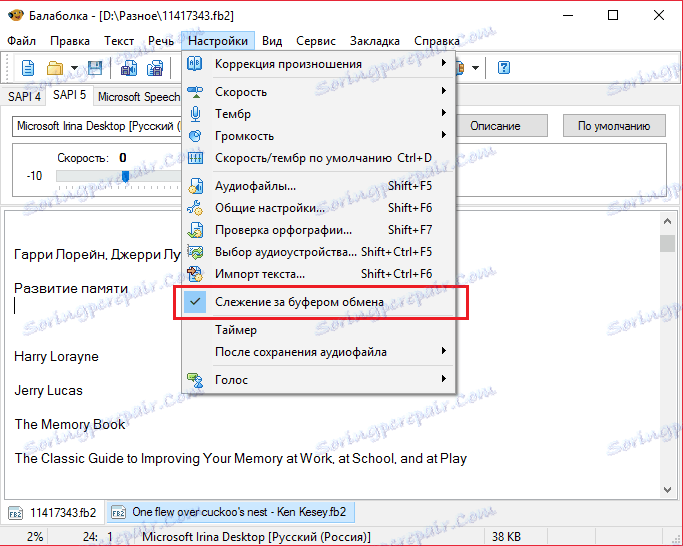Image resolution: width=683 pixels, height=546 pixels.
Task: Expand the Голос submenu
Action: coord(443,379)
